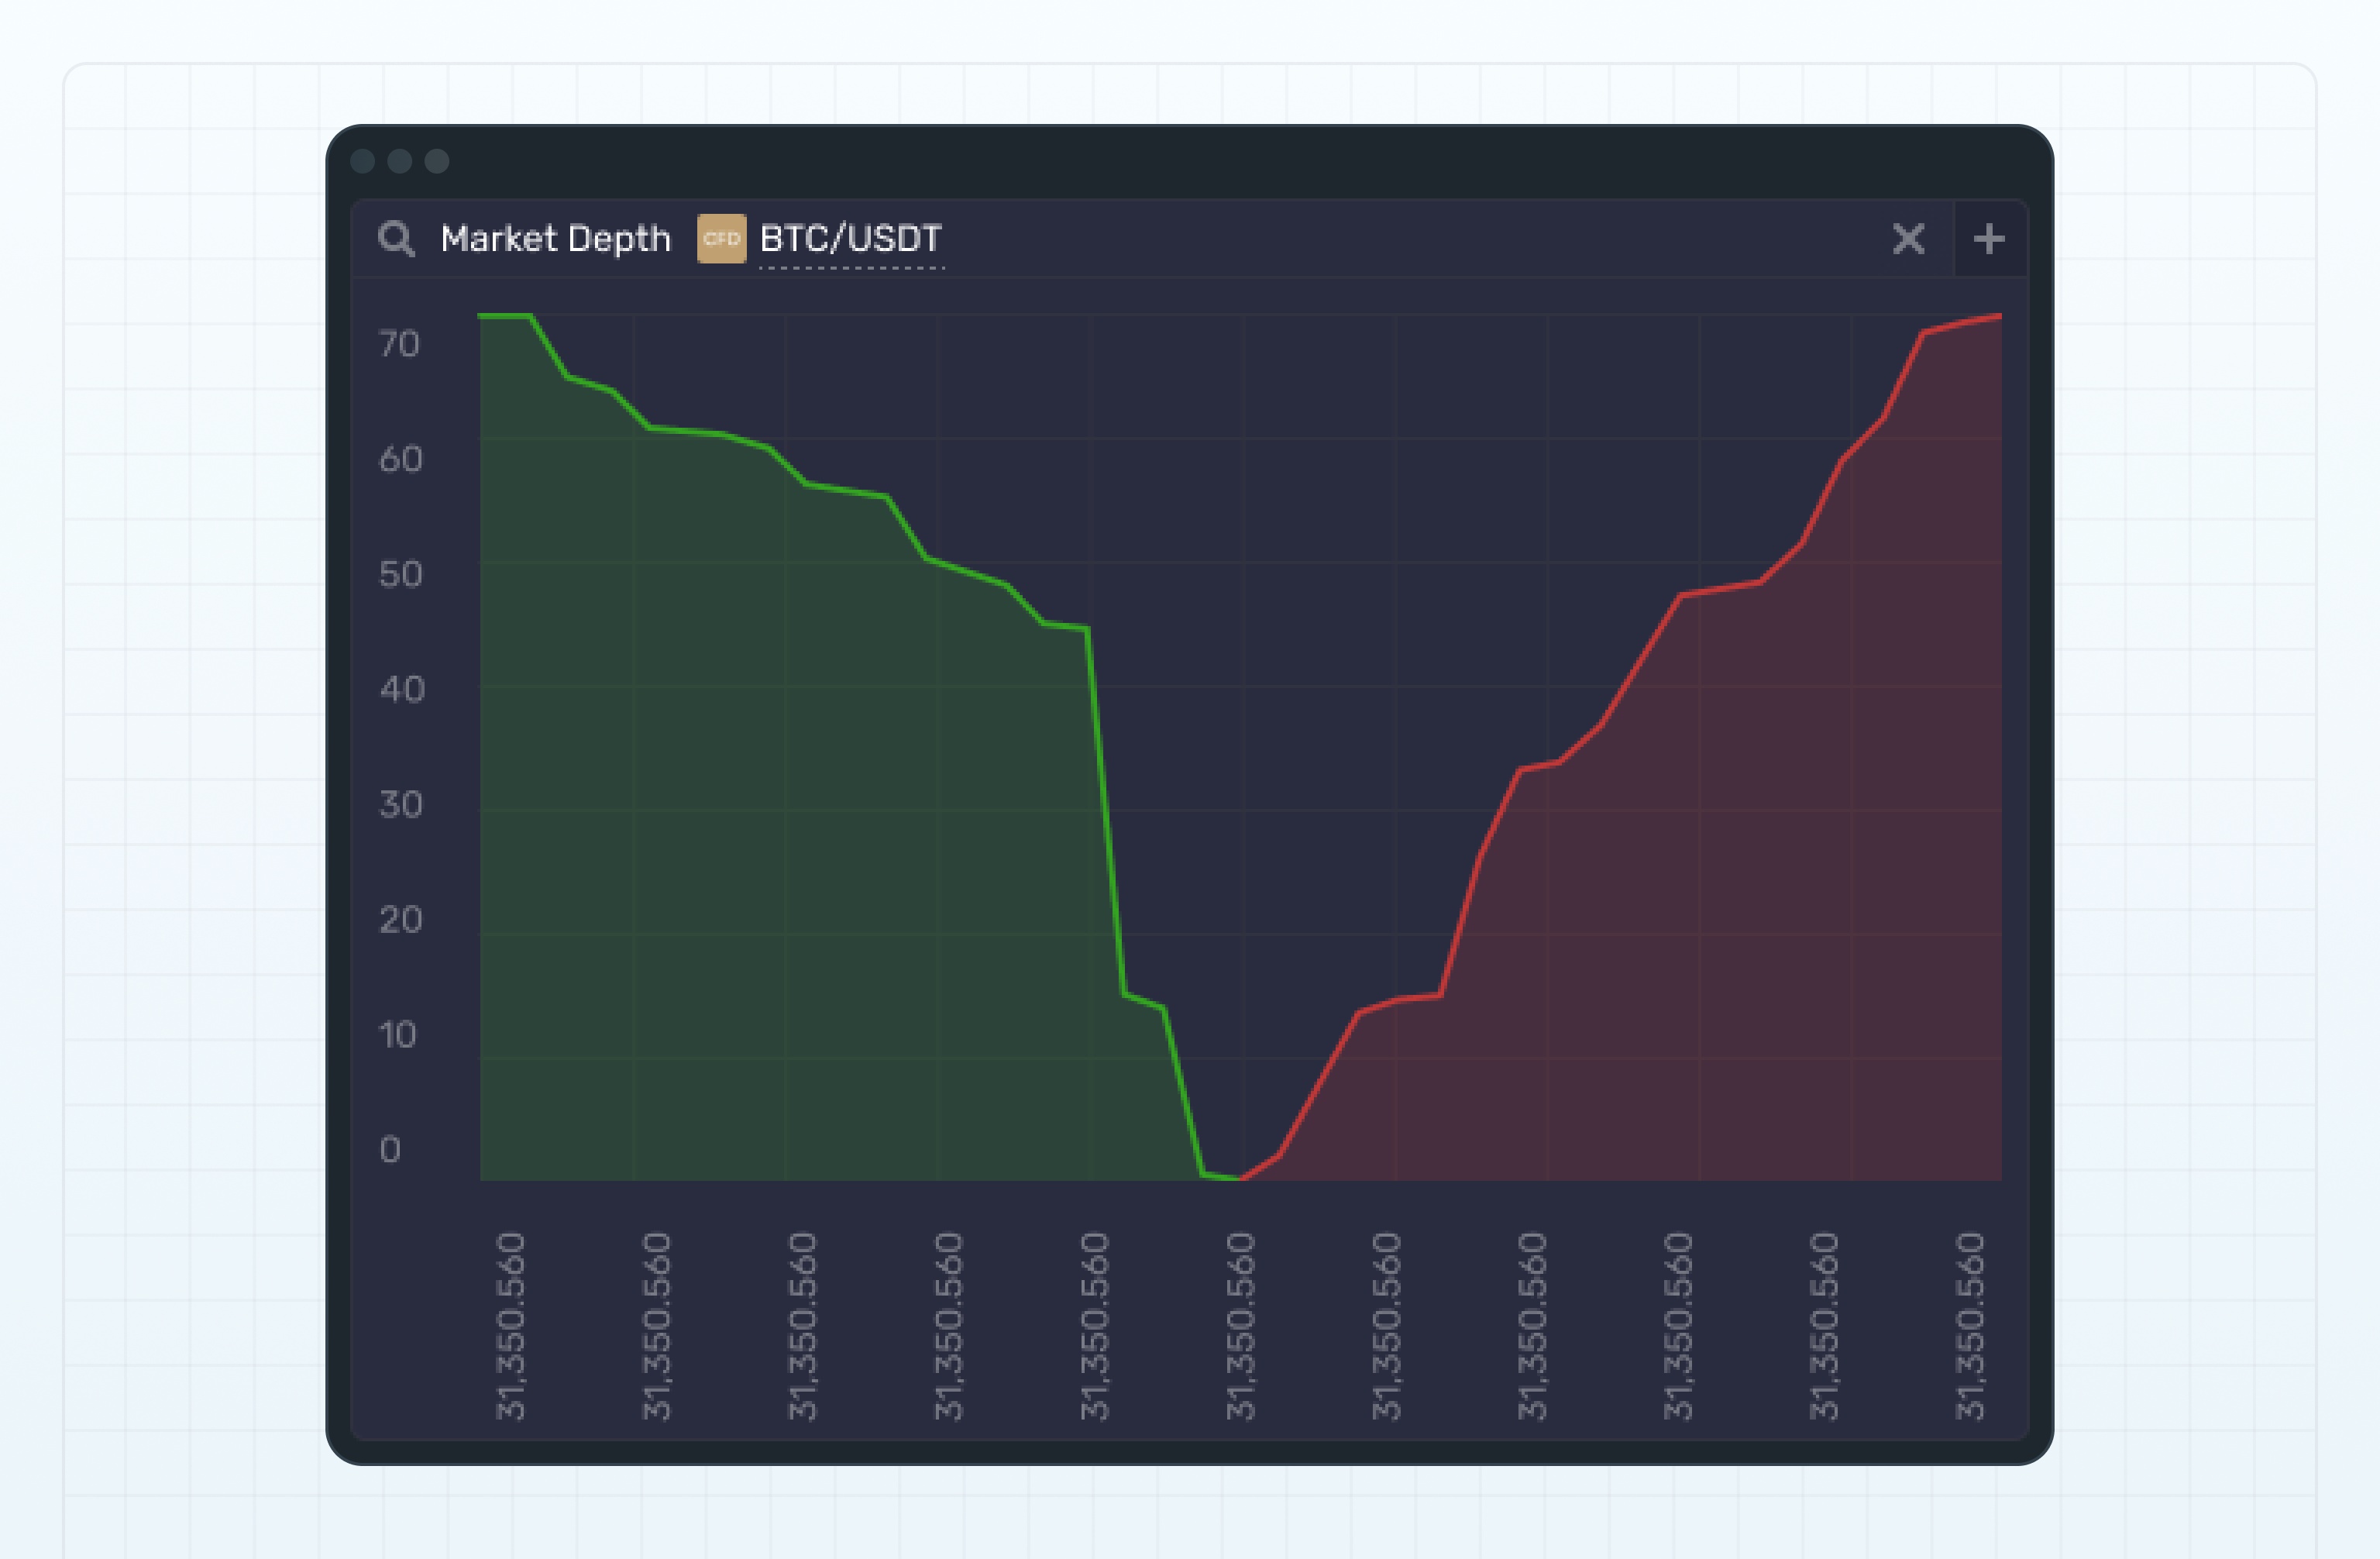Select the Market Depth title text
This screenshot has width=2380, height=1559.
click(555, 239)
